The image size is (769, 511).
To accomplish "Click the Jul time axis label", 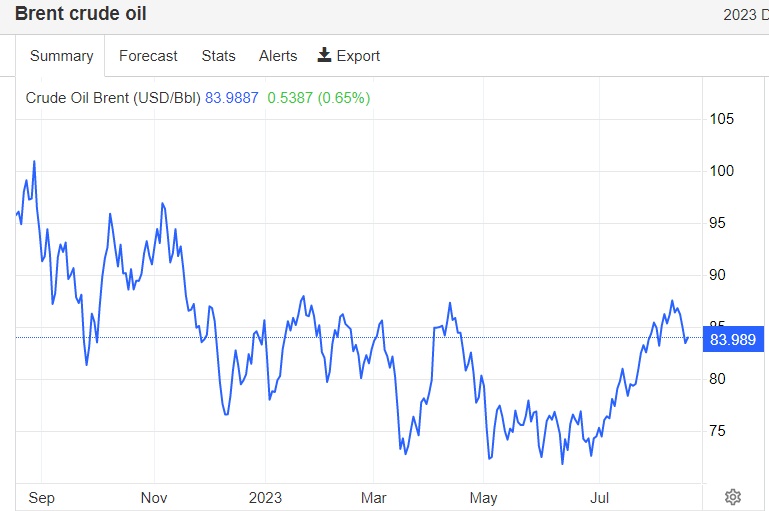I will 600,497.
